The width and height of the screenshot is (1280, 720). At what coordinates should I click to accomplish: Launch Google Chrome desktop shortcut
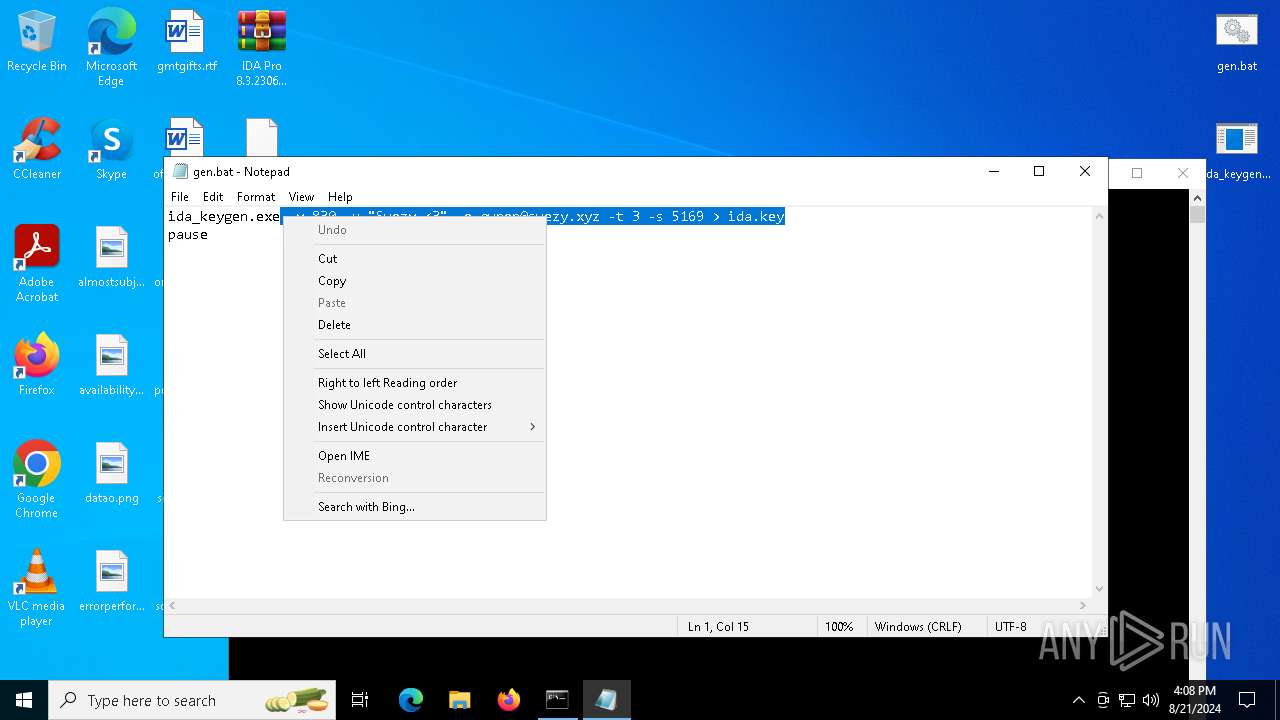click(x=37, y=480)
